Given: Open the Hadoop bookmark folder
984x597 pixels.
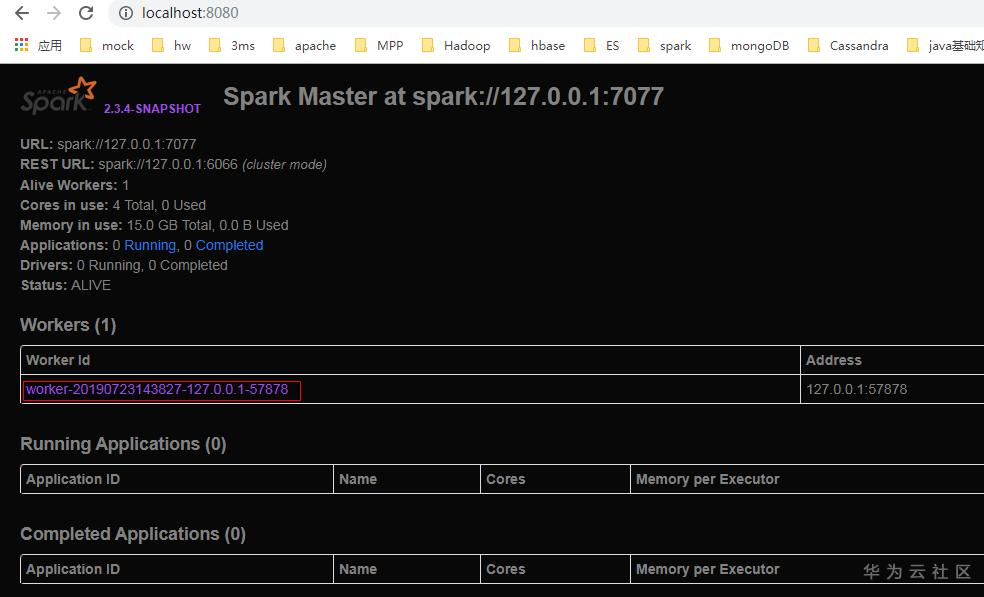Looking at the screenshot, I should (x=456, y=45).
